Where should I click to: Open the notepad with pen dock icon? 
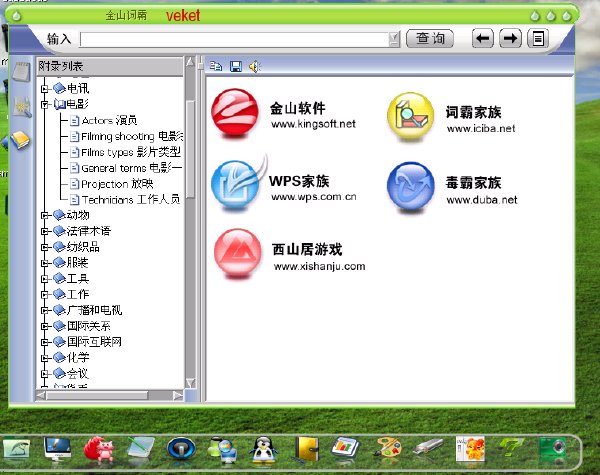click(x=140, y=448)
